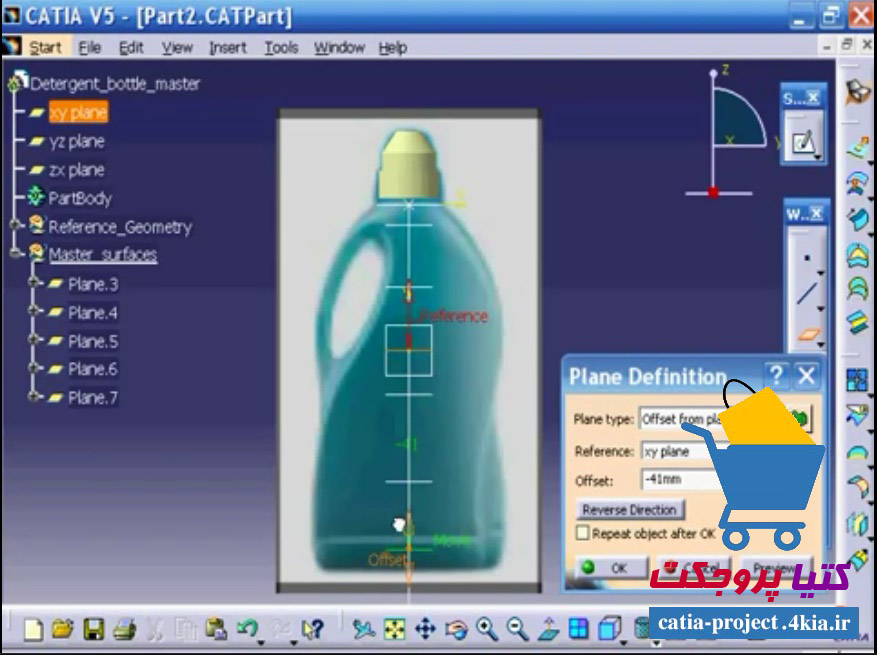This screenshot has width=877, height=655.
Task: Open the Window menu
Action: 339,48
